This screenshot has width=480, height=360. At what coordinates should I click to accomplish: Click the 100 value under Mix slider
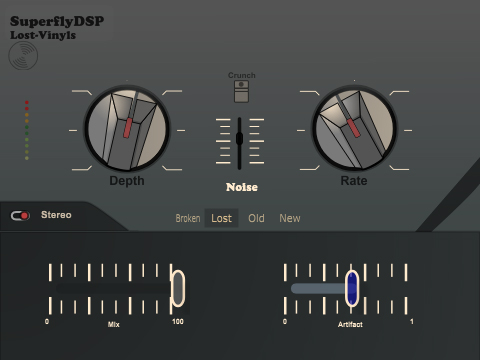tap(178, 322)
